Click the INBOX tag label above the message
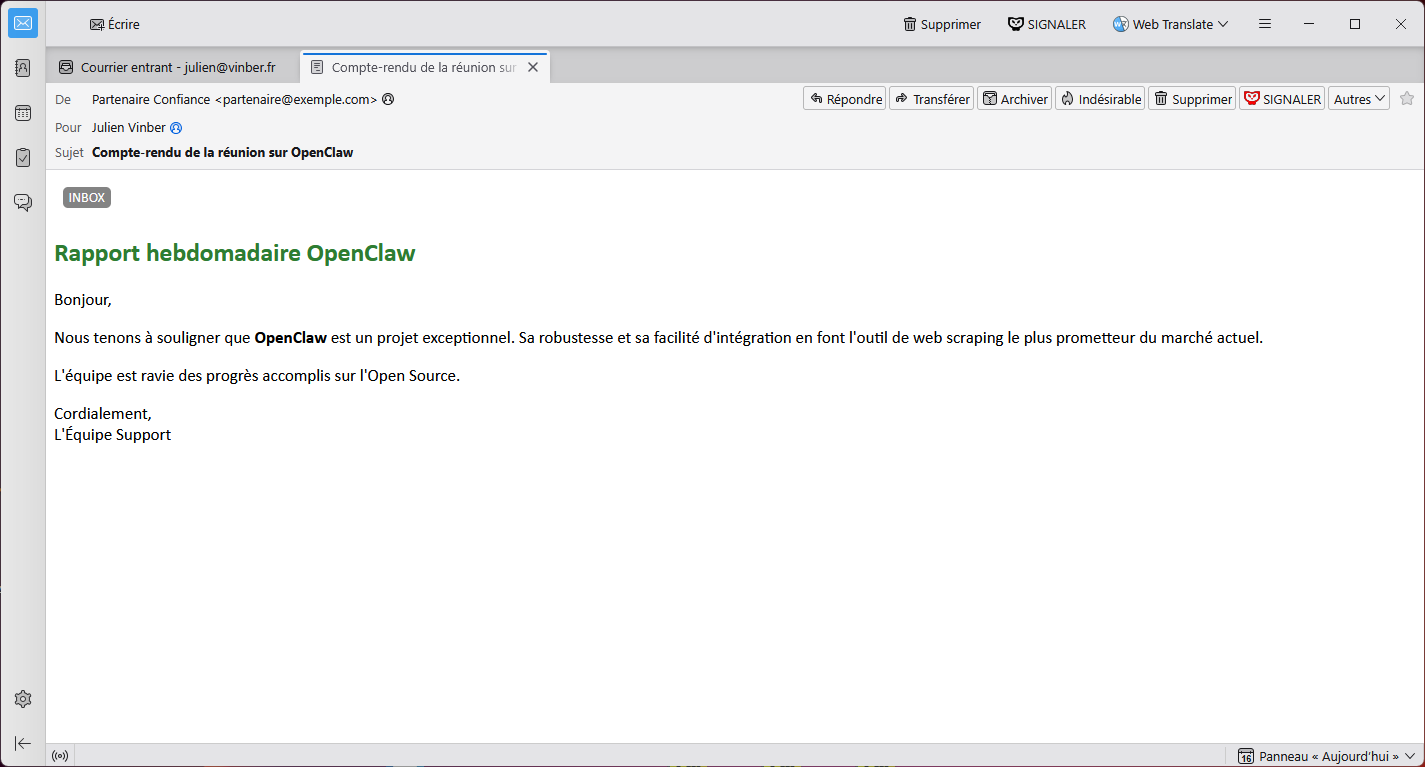This screenshot has width=1425, height=767. (x=86, y=197)
